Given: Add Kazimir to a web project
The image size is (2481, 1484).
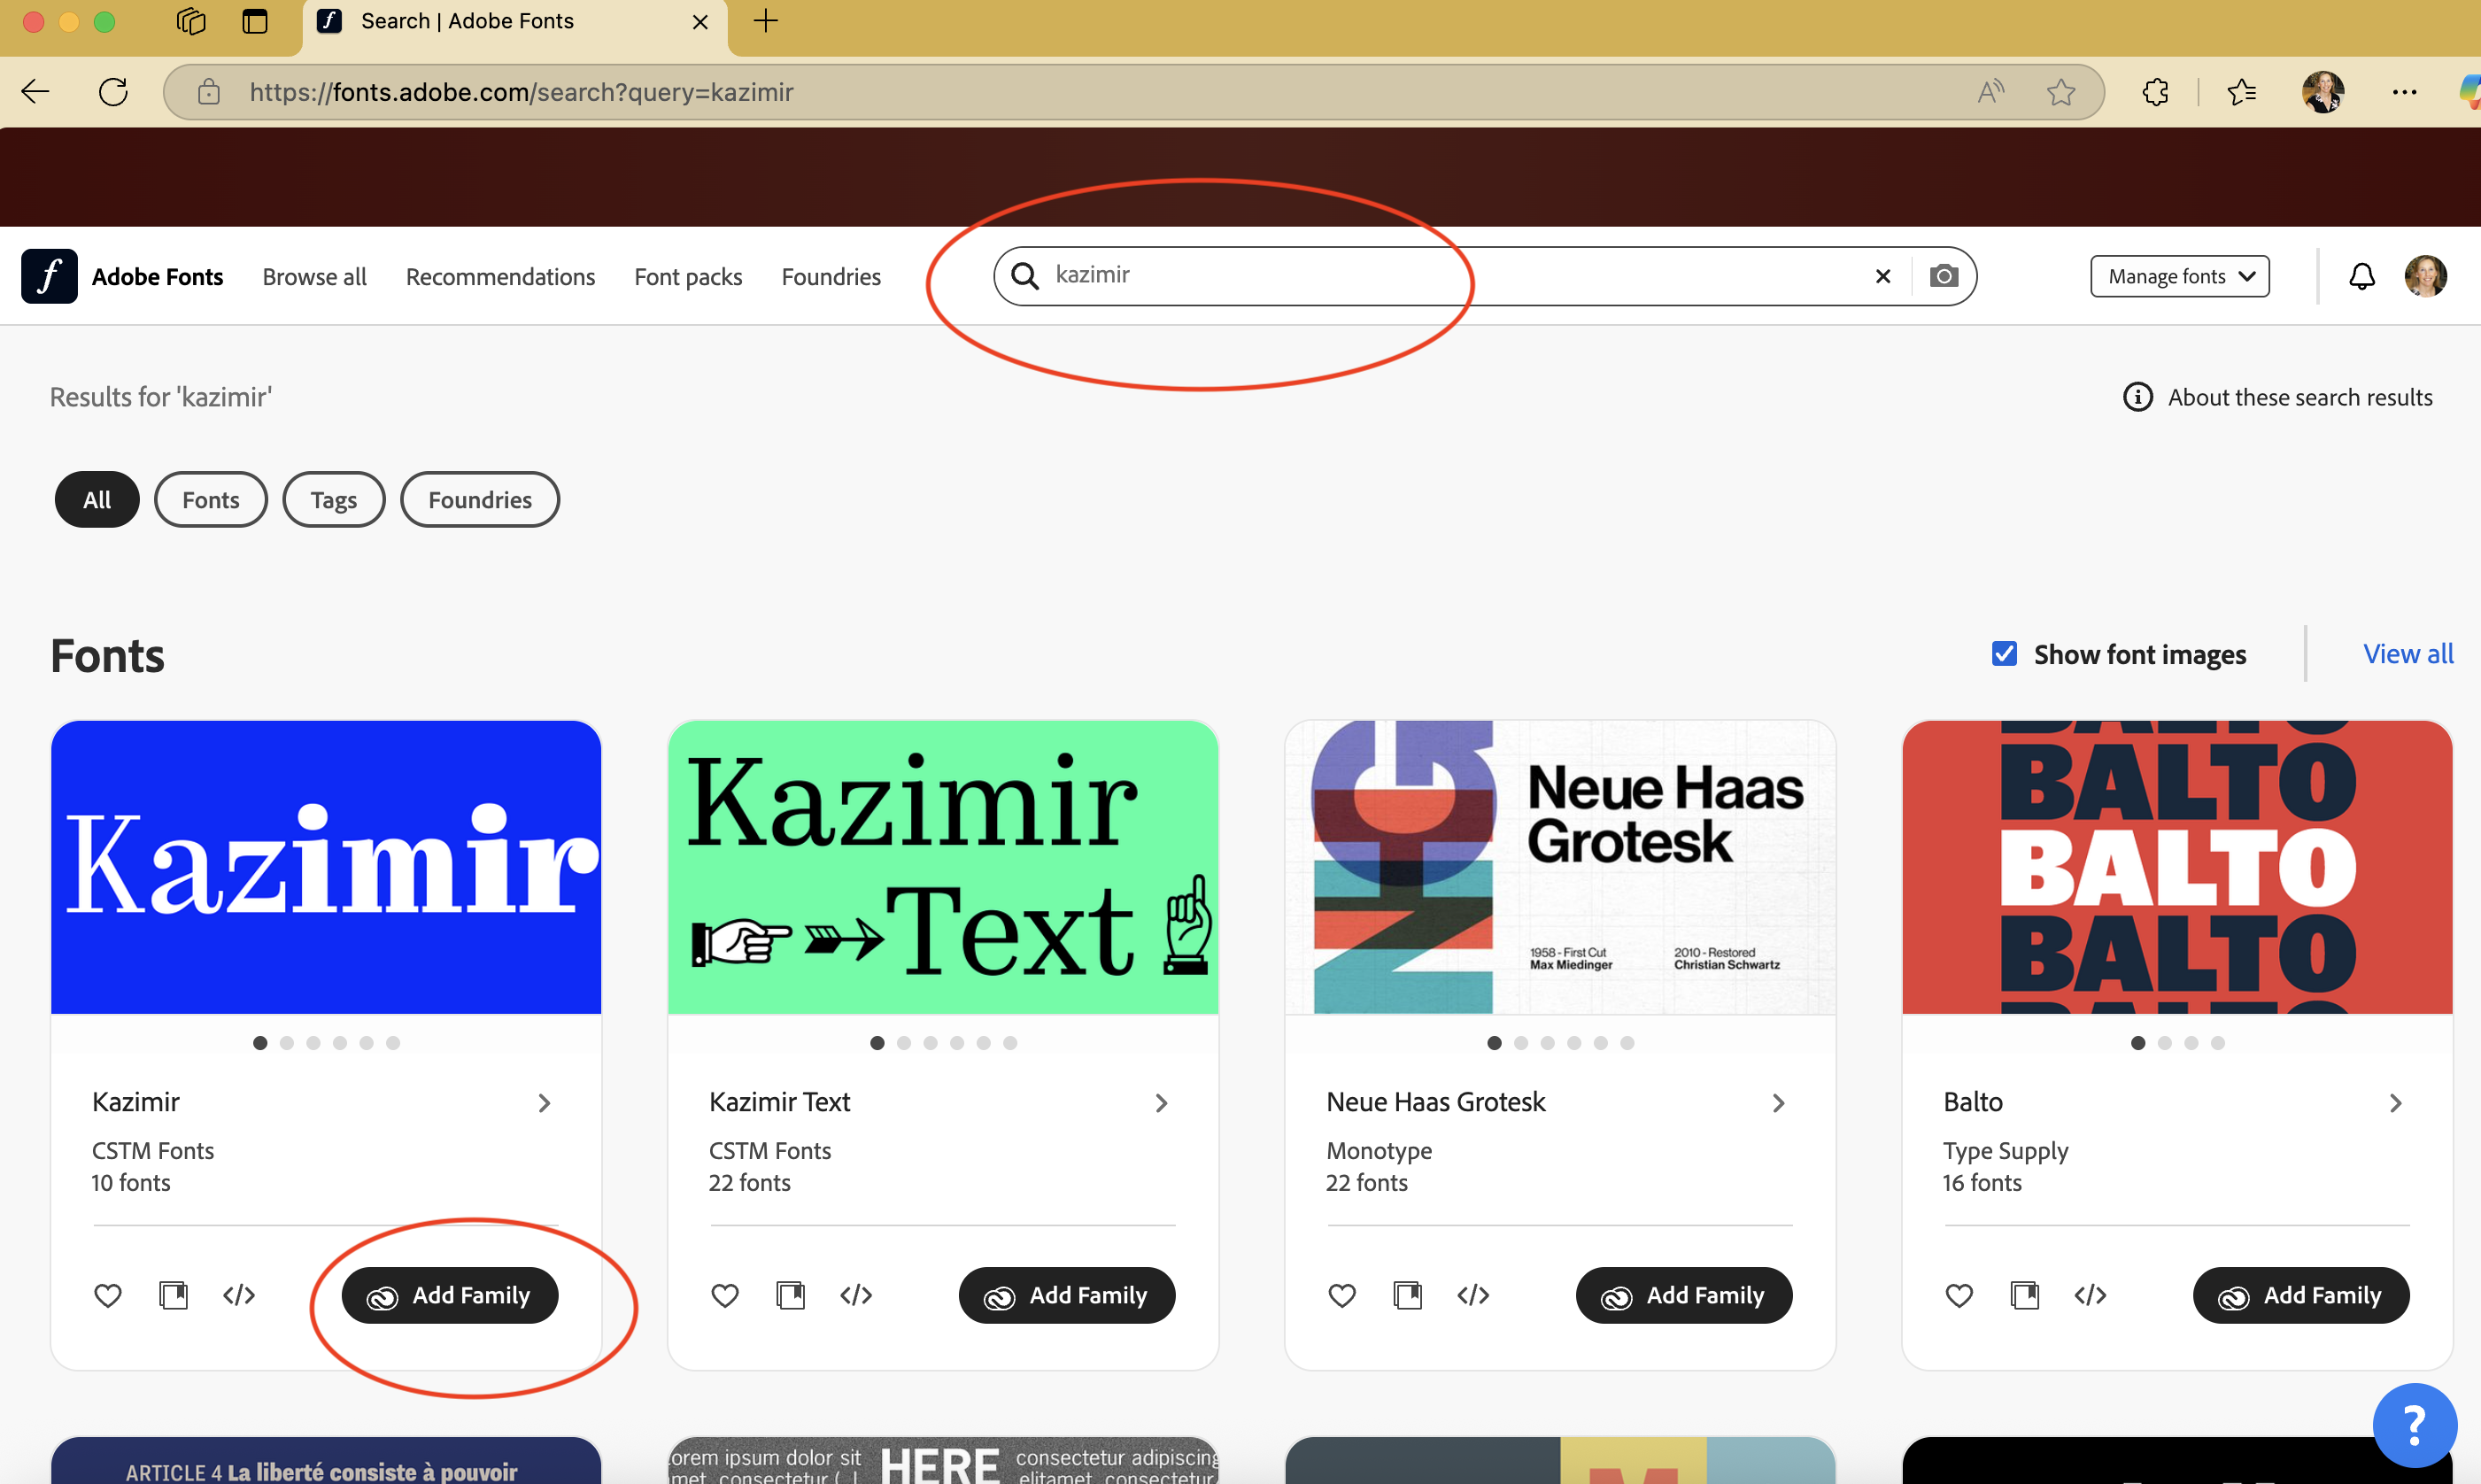Looking at the screenshot, I should [x=174, y=1295].
